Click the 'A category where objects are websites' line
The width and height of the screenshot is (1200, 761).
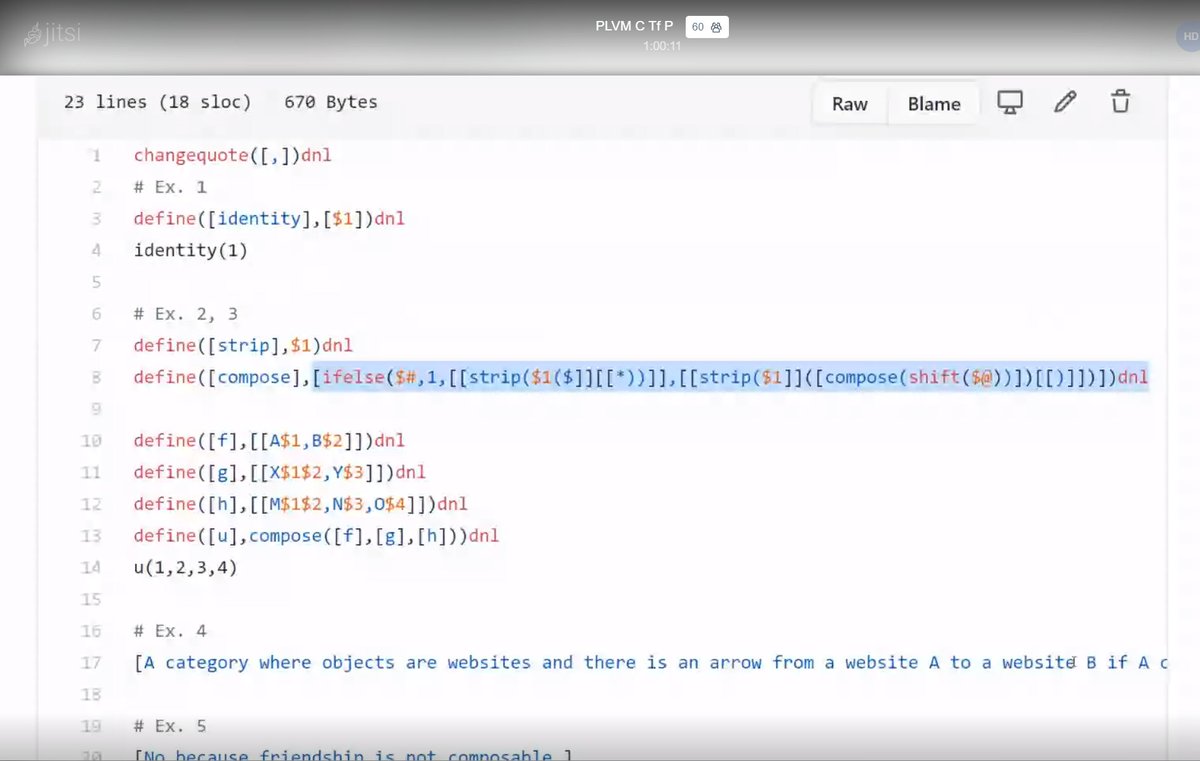pos(650,663)
